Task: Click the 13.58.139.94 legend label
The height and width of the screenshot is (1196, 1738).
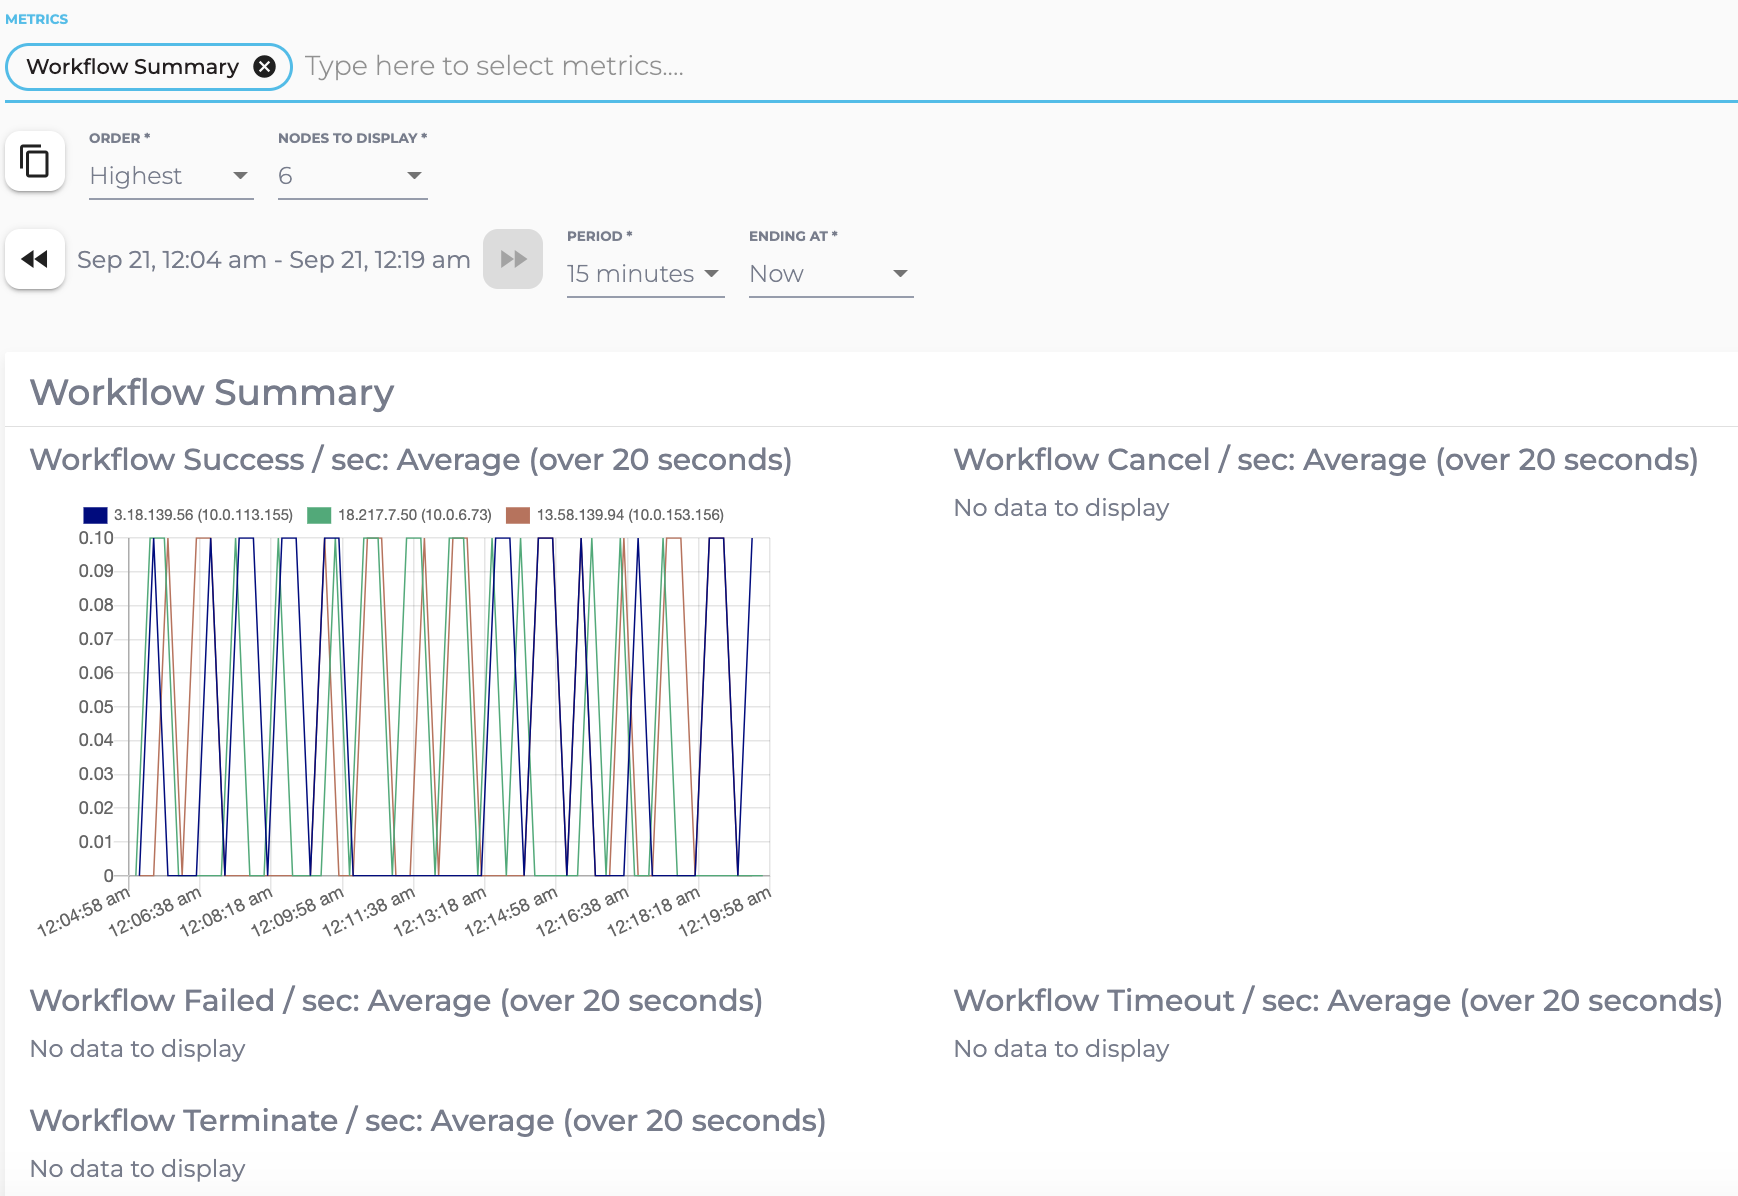Action: pos(630,515)
